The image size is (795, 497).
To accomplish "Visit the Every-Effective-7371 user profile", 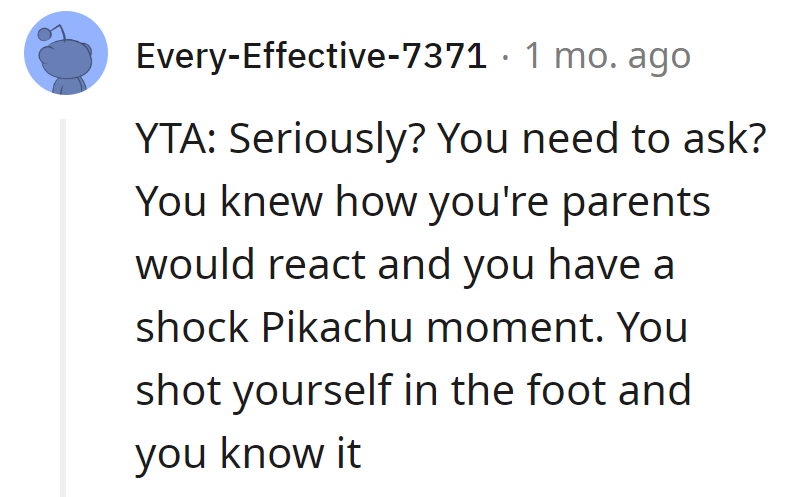I will [x=311, y=56].
